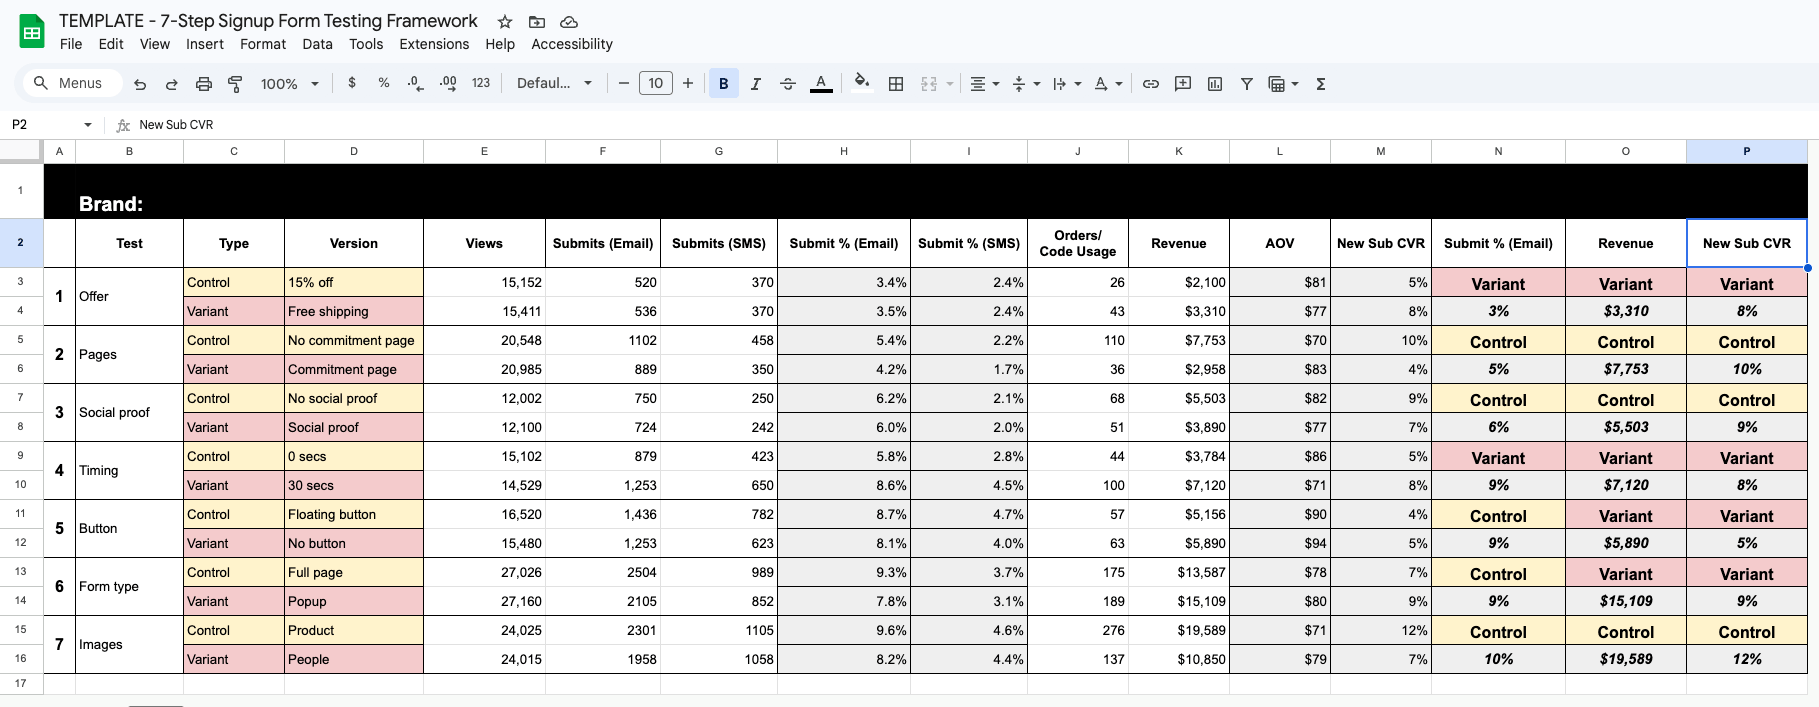Select row 2 header
The width and height of the screenshot is (1819, 707).
pos(21,243)
